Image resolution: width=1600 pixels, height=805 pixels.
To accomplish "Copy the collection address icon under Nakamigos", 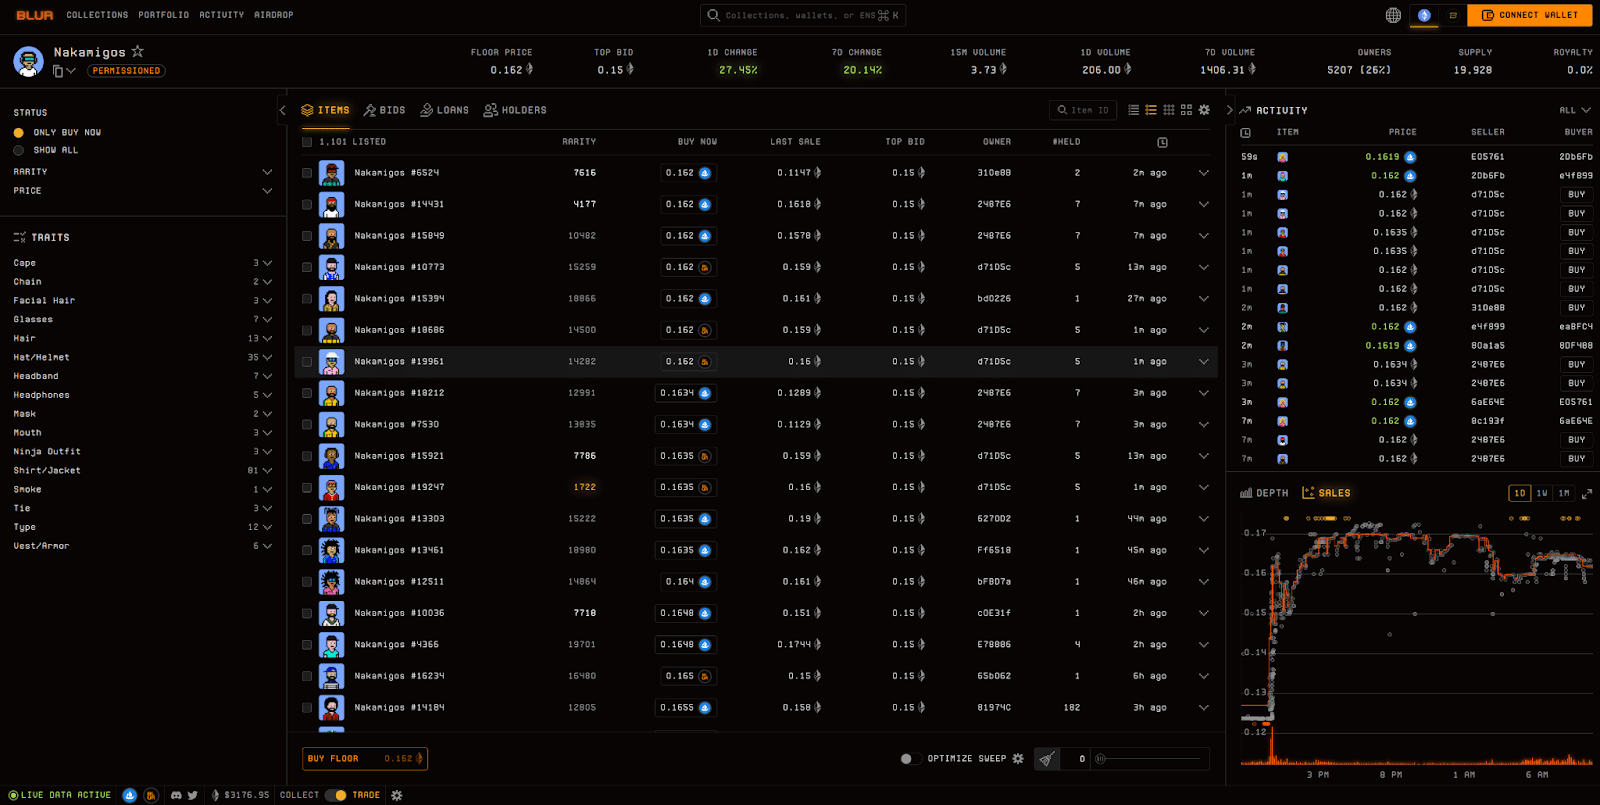I will click(58, 71).
